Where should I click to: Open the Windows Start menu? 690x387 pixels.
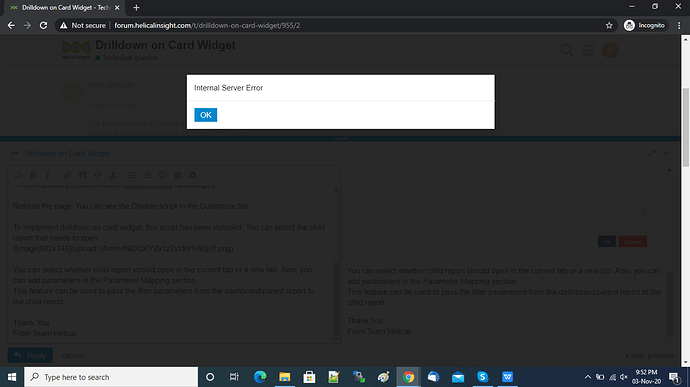pyautogui.click(x=12, y=377)
